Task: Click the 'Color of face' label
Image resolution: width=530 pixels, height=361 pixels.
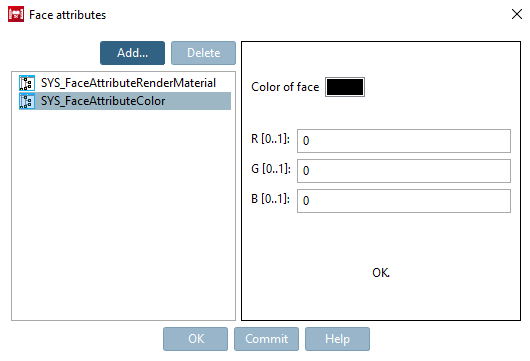Action: 285,87
